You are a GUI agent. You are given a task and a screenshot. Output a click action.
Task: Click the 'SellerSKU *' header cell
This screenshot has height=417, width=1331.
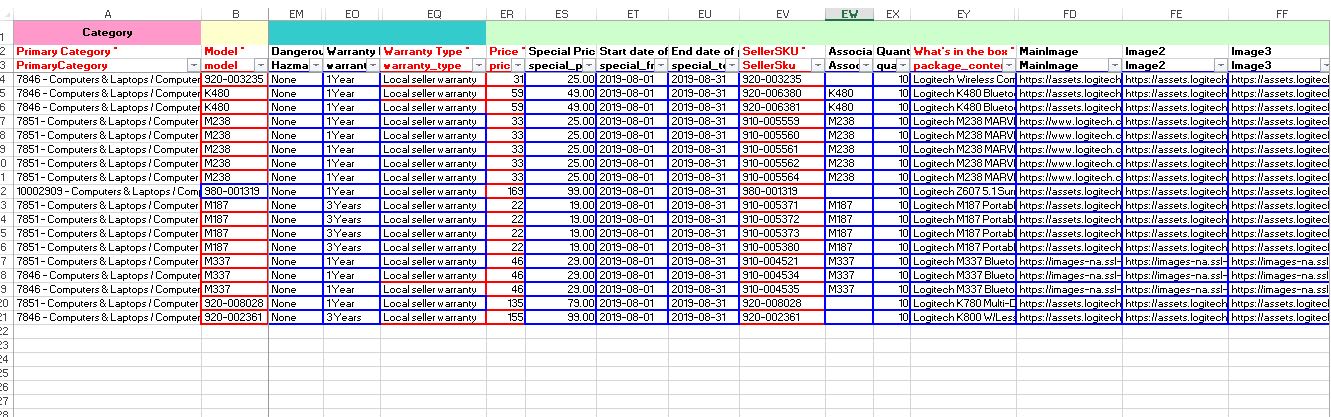(783, 51)
